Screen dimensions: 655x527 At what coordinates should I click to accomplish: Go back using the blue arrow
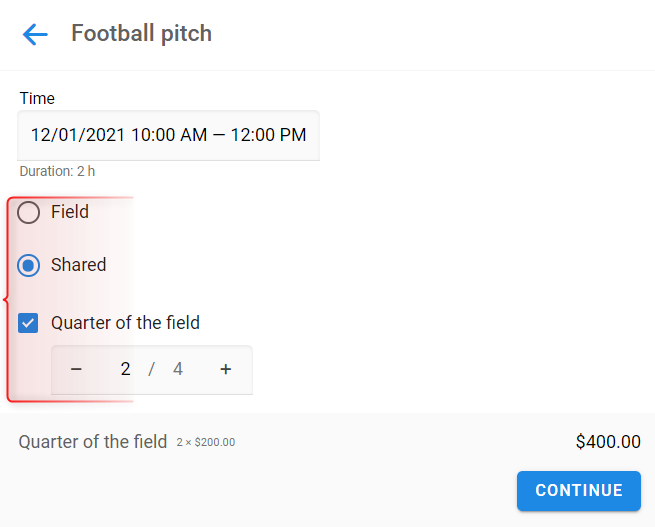[35, 34]
